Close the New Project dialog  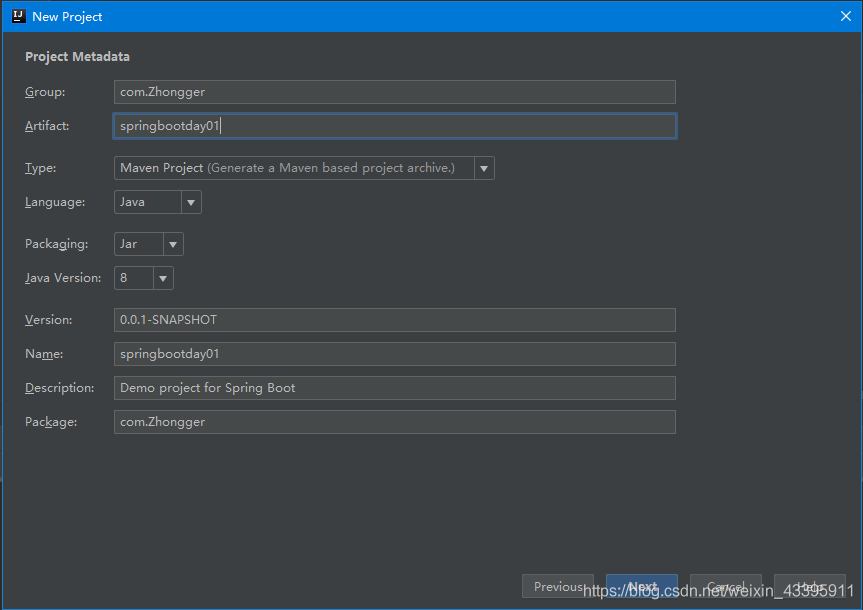point(845,16)
